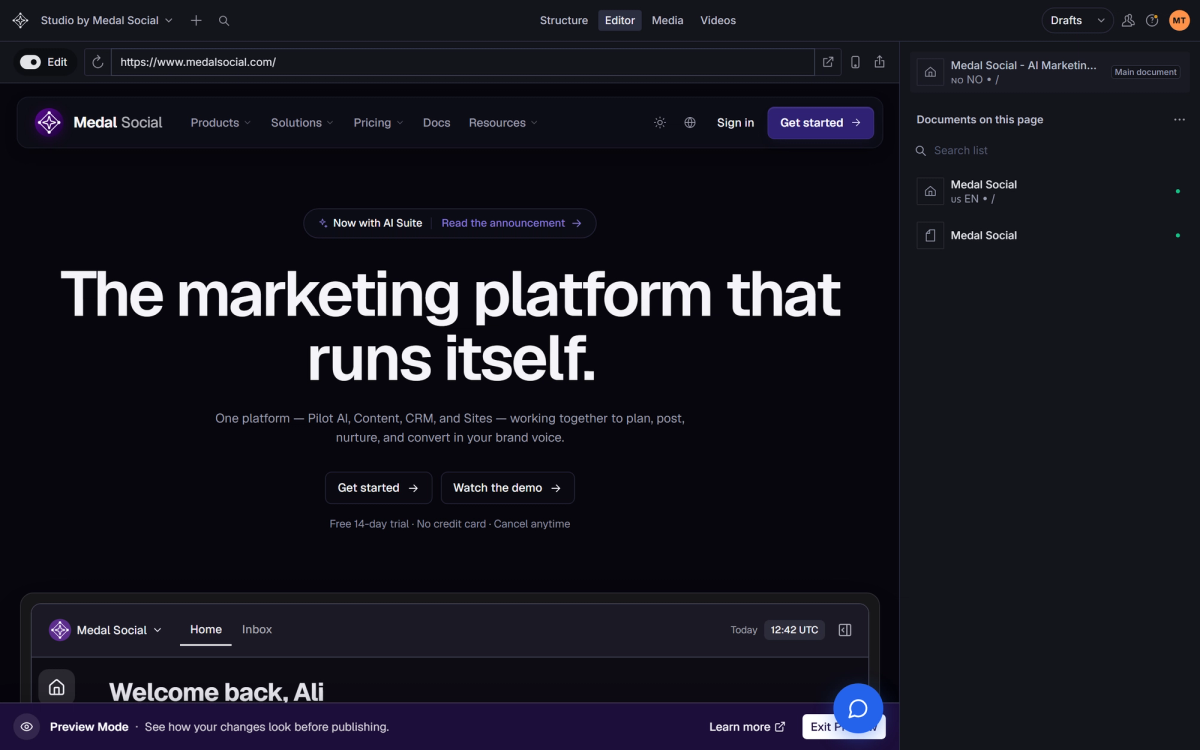Screen dimensions: 1200x750
Task: Click the Documents on this page heading
Action: (x=980, y=120)
